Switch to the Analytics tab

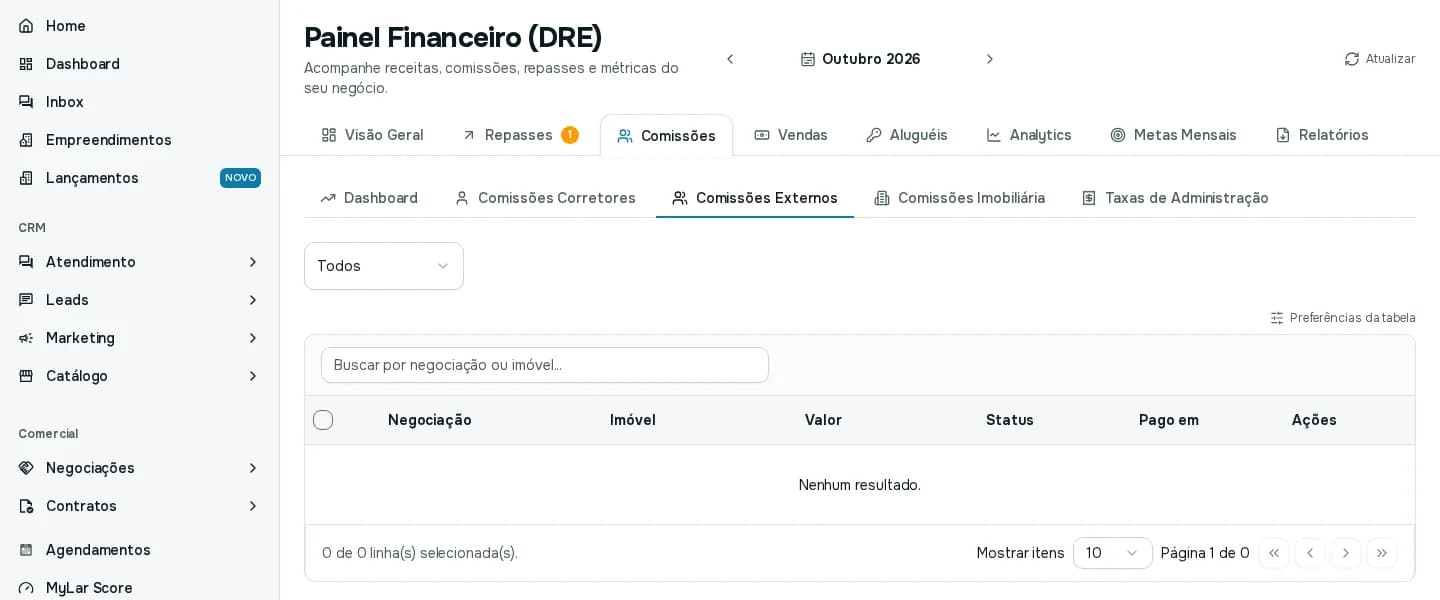click(1029, 135)
